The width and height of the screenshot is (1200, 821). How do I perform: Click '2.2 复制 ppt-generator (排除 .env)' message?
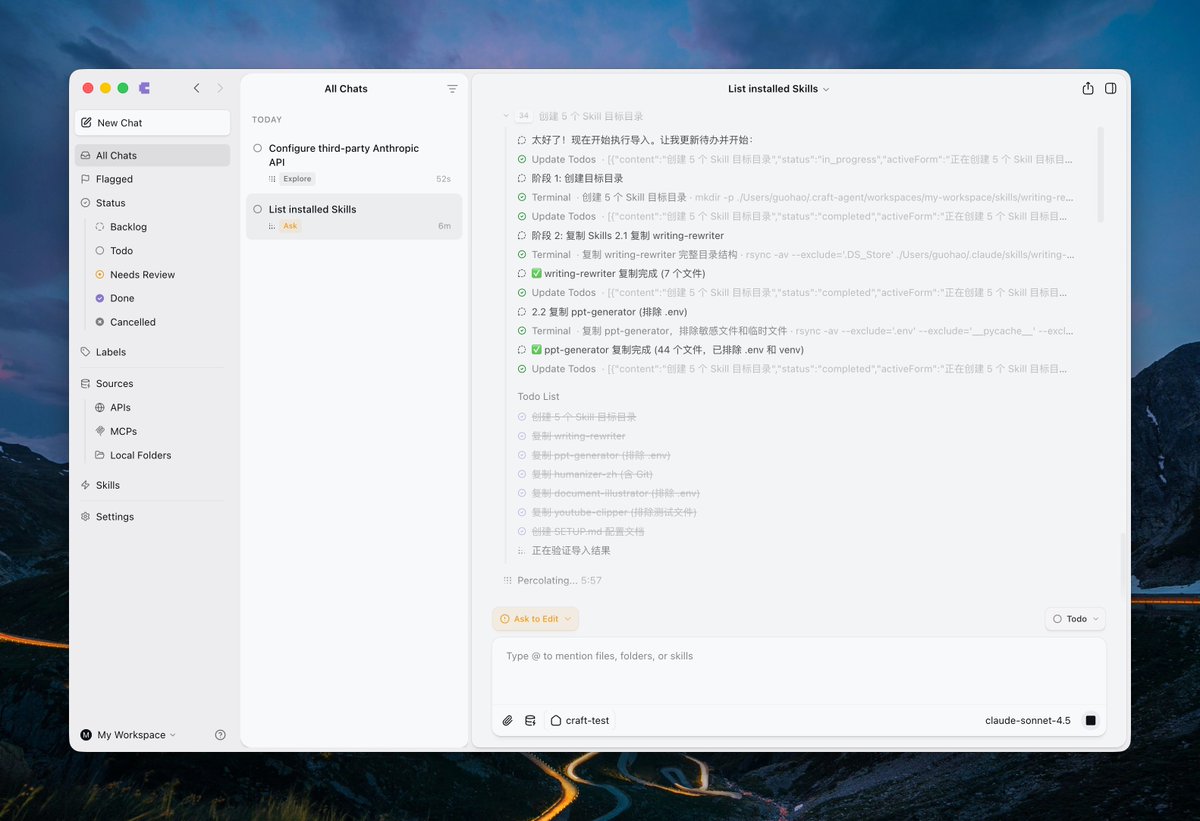(609, 312)
